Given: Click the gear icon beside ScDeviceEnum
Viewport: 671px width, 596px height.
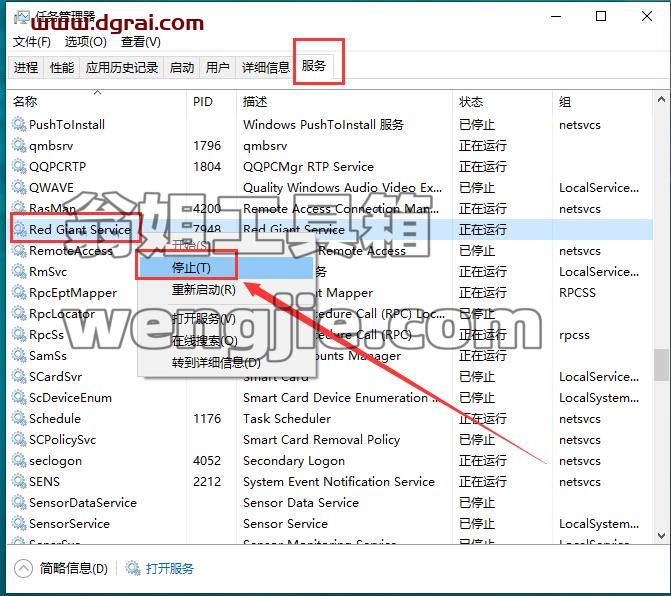Looking at the screenshot, I should (19, 397).
